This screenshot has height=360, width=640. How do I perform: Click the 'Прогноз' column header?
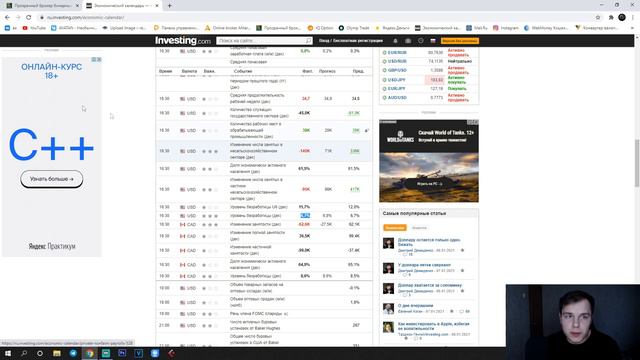click(327, 71)
